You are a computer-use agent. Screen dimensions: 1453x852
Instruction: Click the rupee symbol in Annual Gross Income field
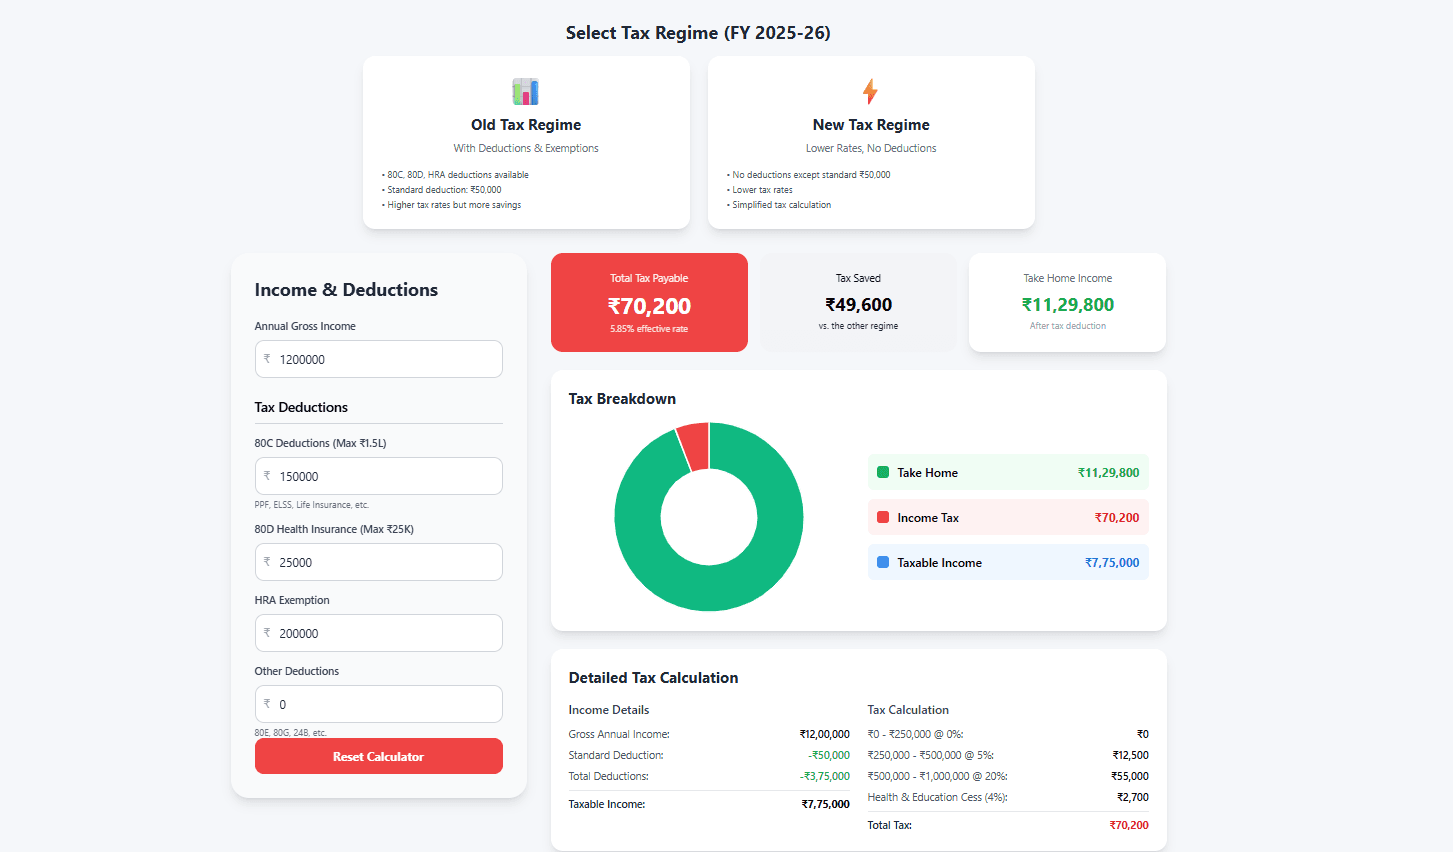(266, 358)
